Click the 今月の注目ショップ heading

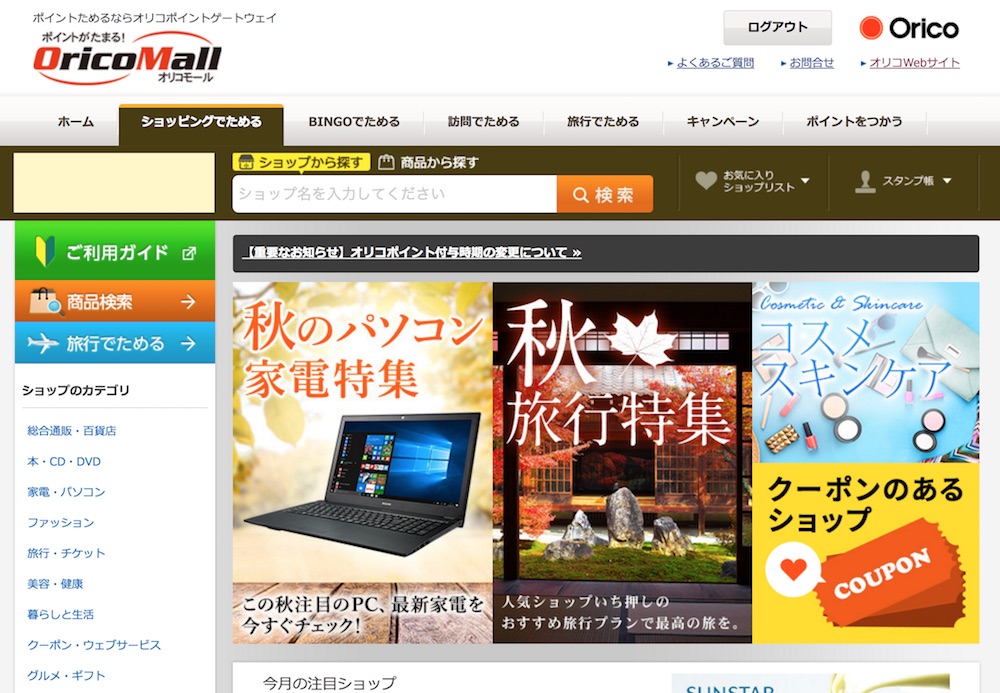330,683
